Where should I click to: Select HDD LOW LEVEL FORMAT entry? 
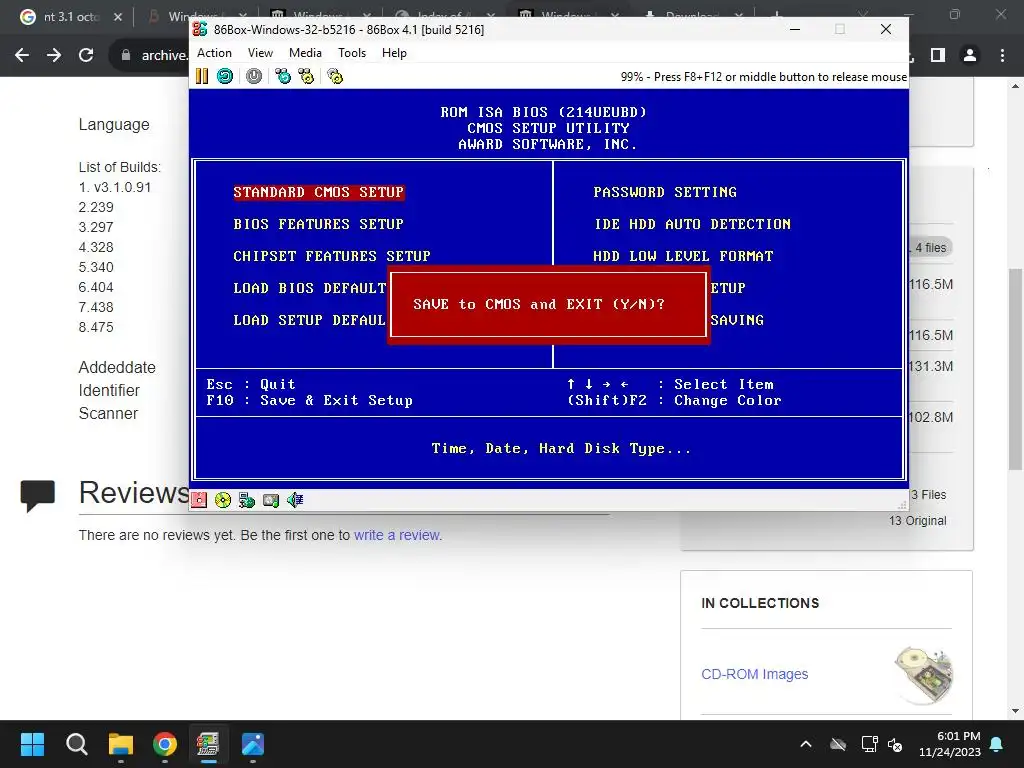[x=683, y=256]
